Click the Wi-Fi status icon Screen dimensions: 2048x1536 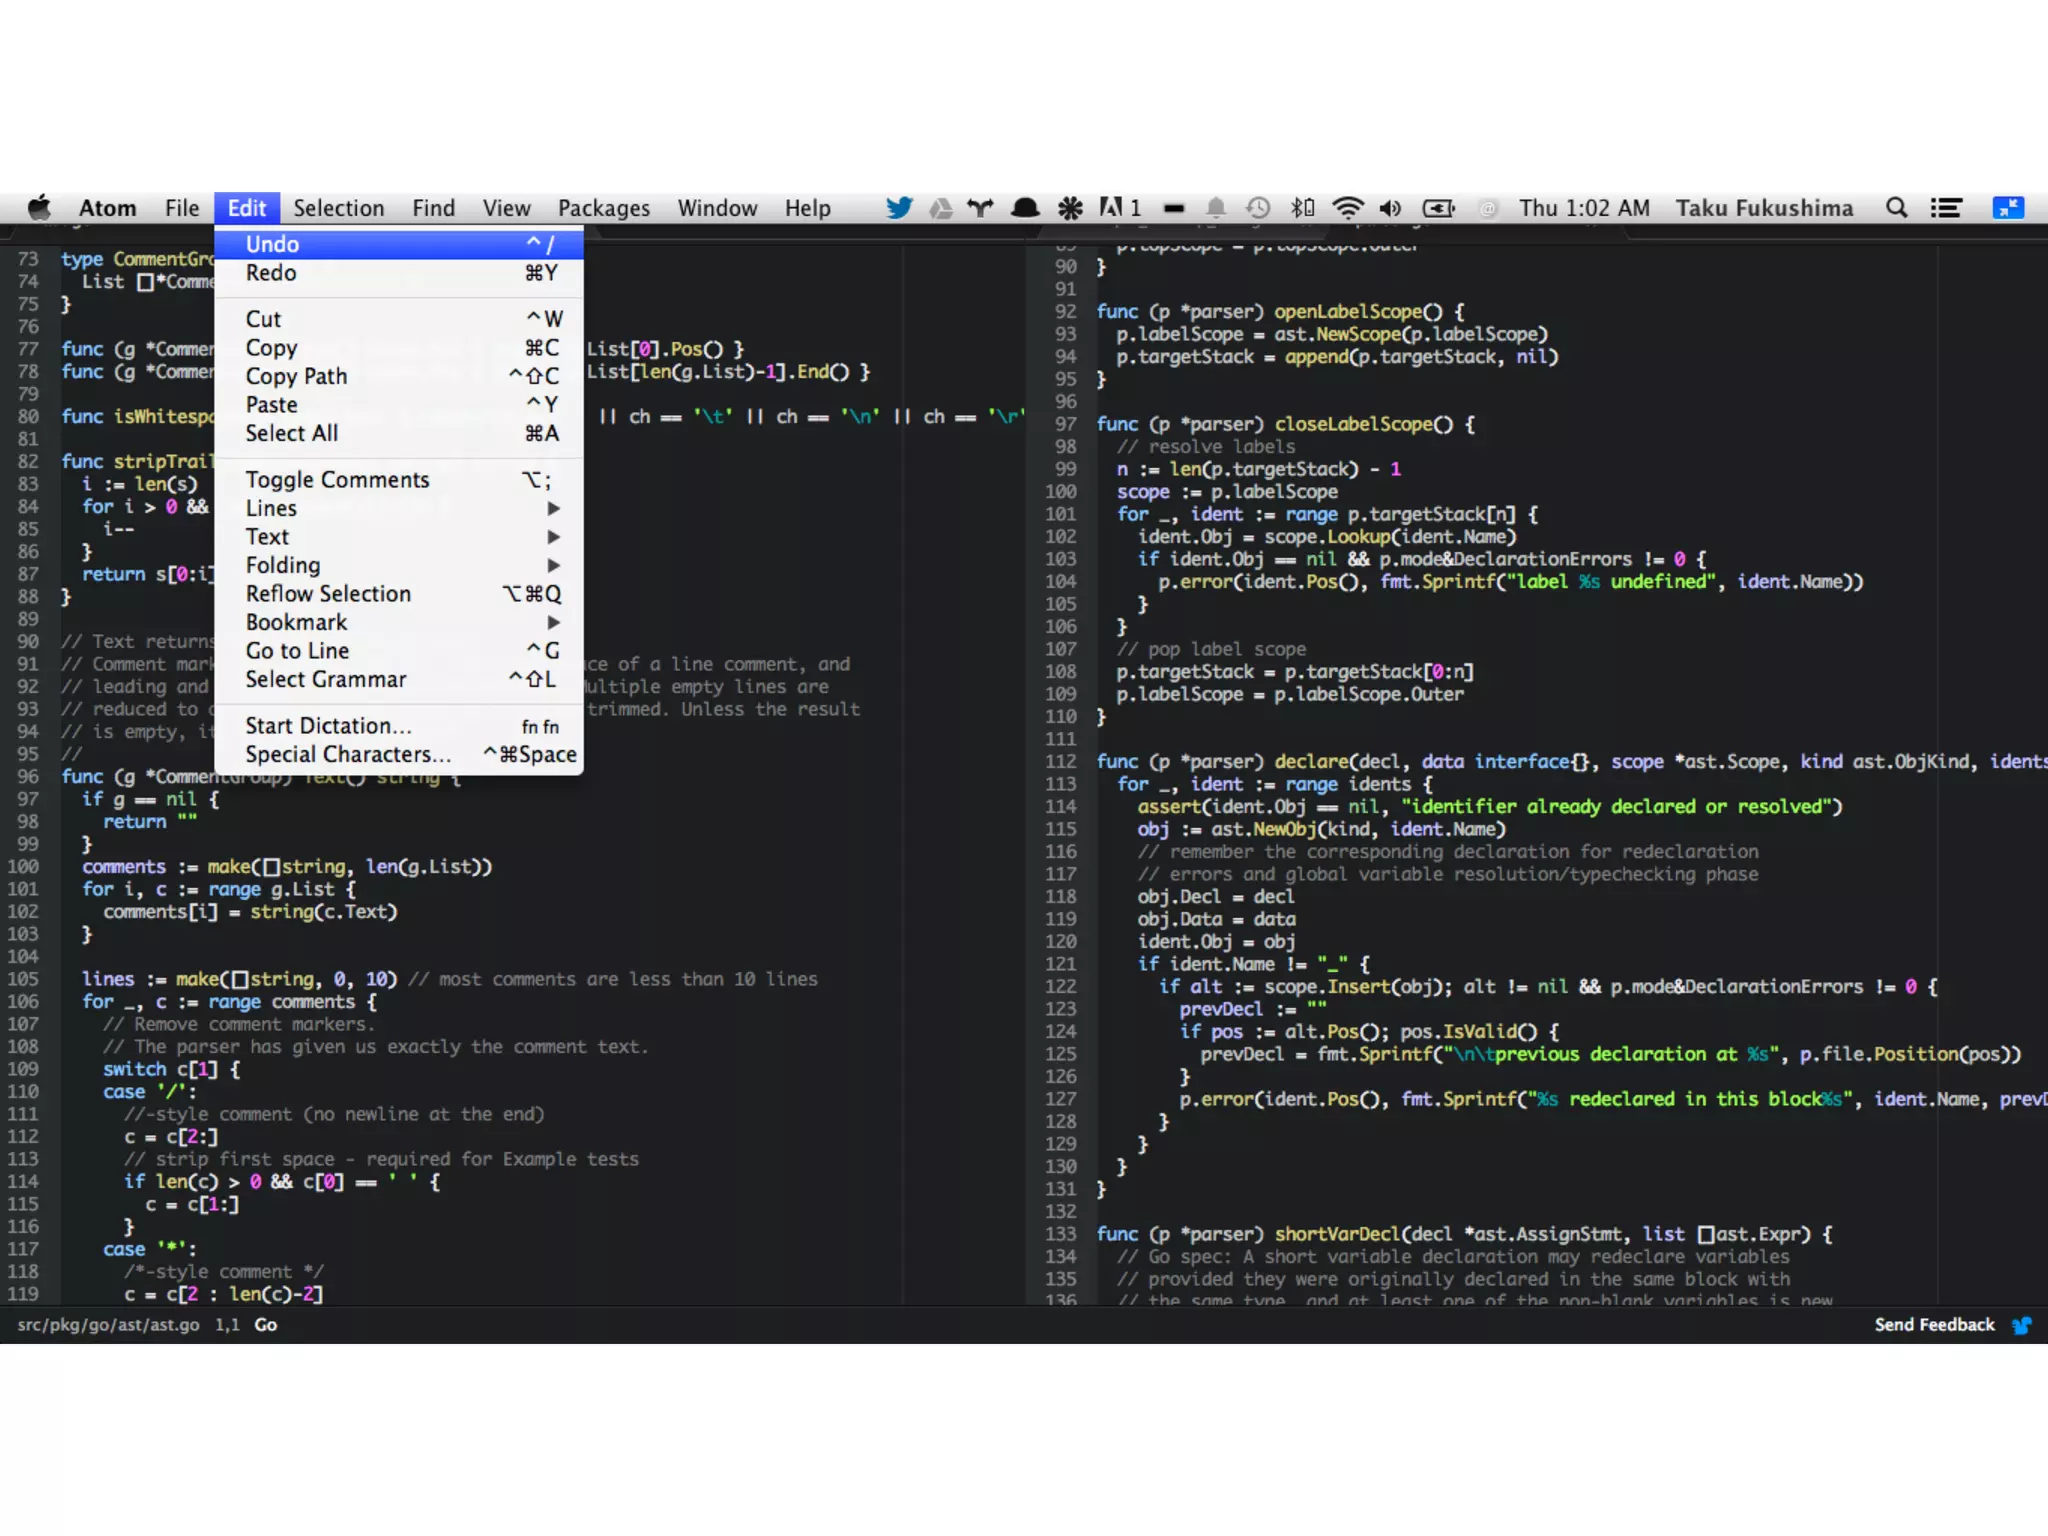pyautogui.click(x=1347, y=208)
